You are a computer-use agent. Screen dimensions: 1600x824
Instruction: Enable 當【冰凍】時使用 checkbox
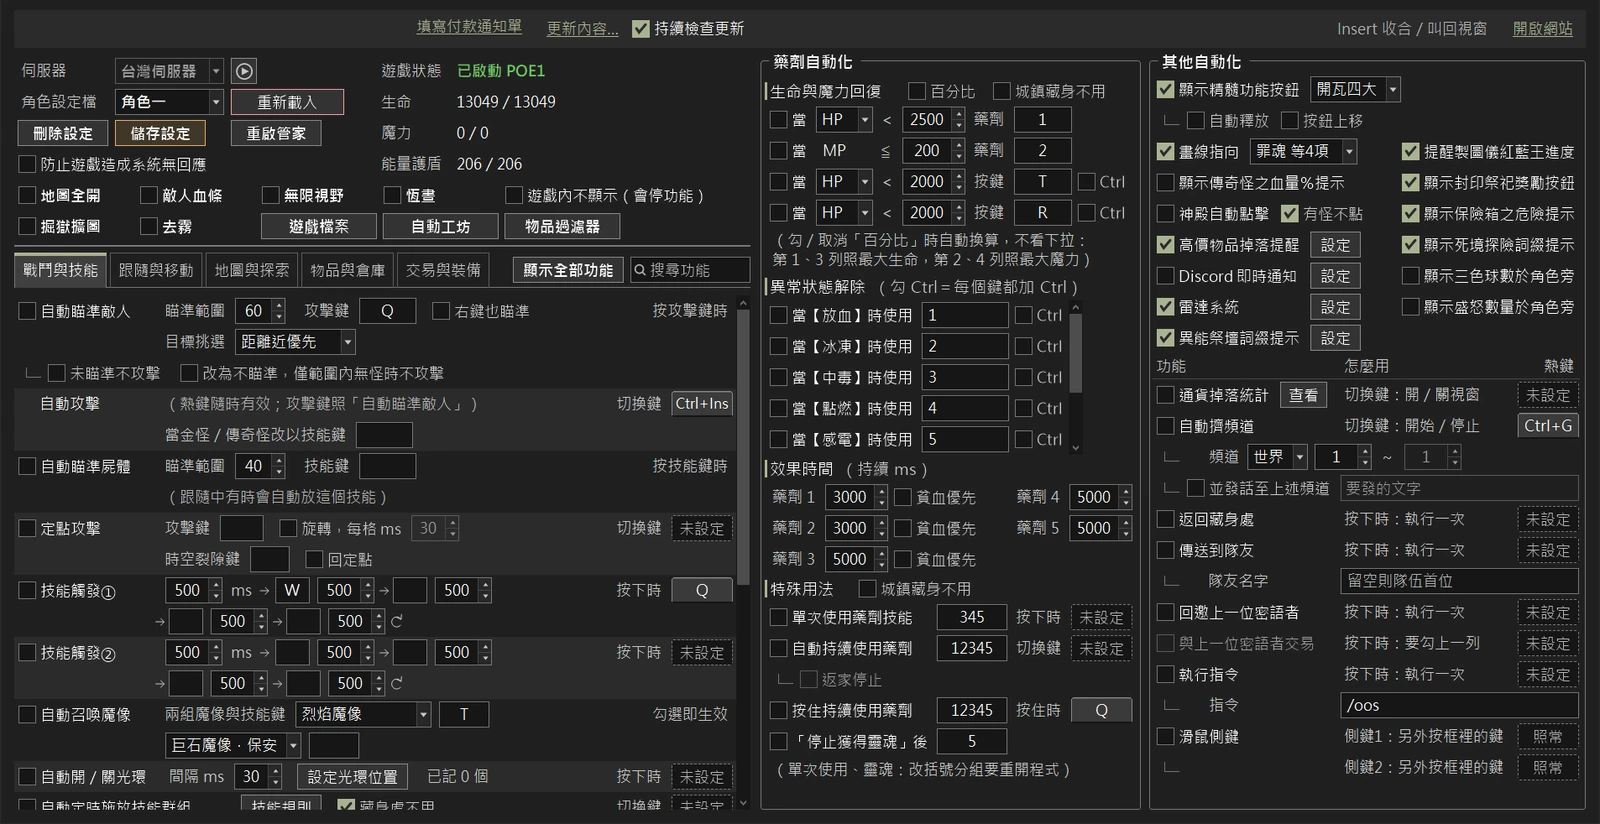click(x=779, y=346)
